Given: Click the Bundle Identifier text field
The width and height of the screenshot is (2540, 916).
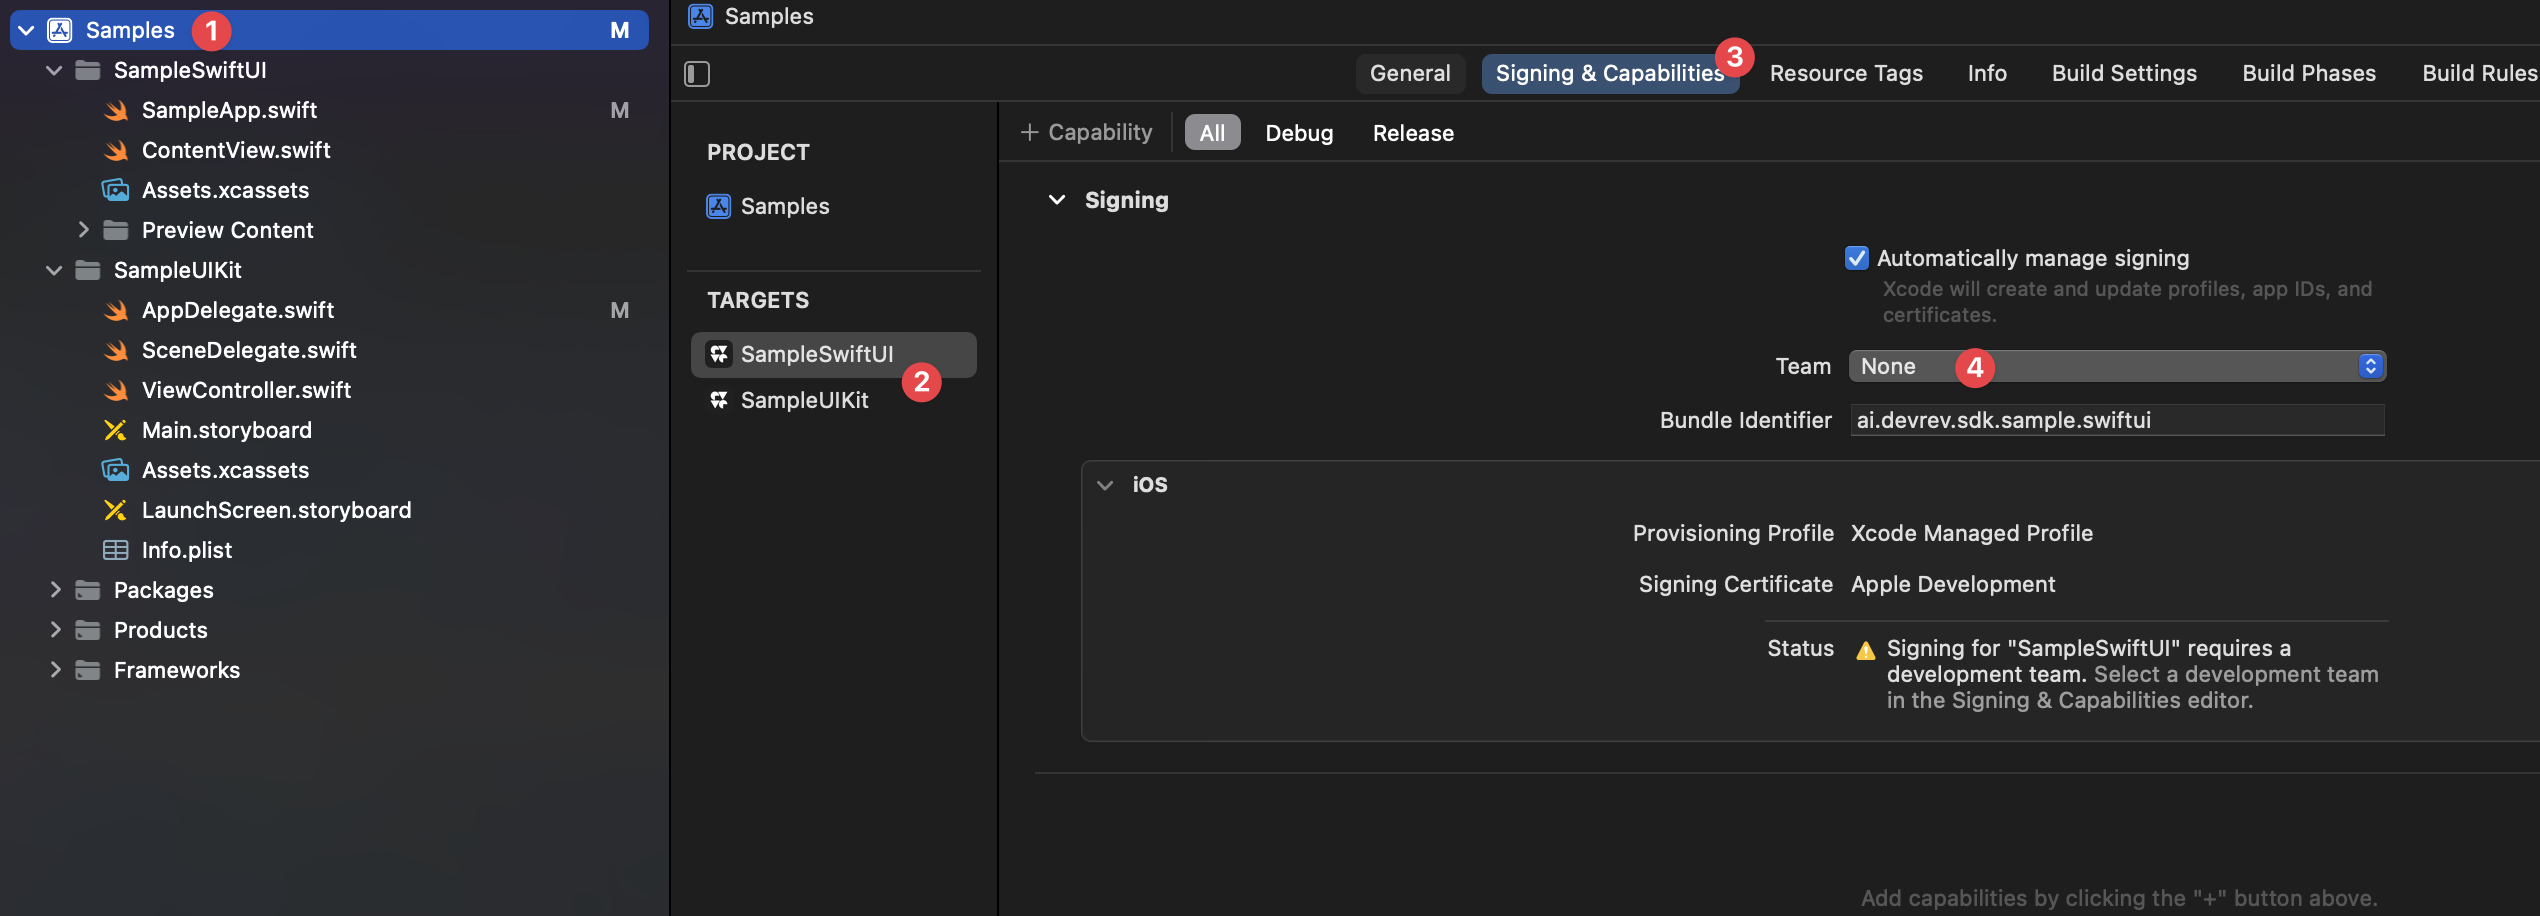Looking at the screenshot, I should click(2116, 421).
